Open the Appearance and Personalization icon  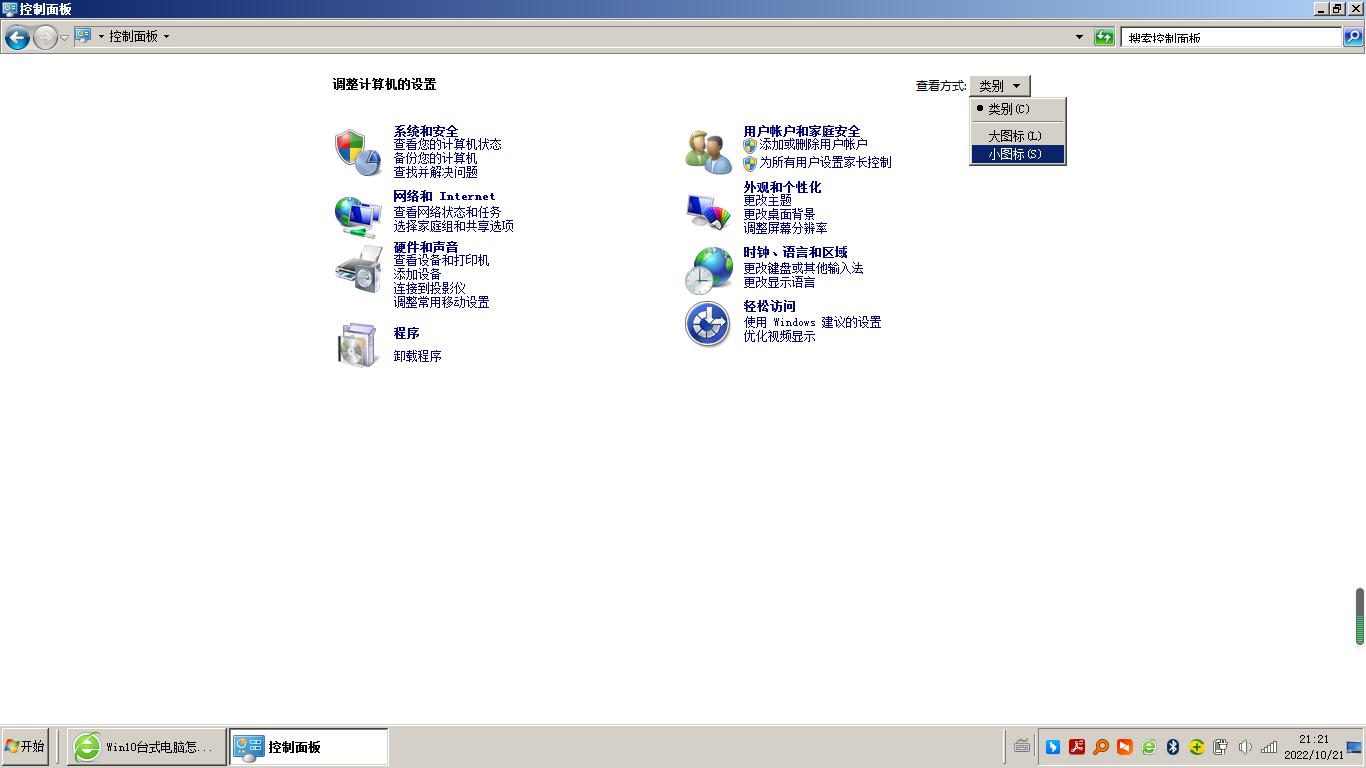[x=708, y=211]
